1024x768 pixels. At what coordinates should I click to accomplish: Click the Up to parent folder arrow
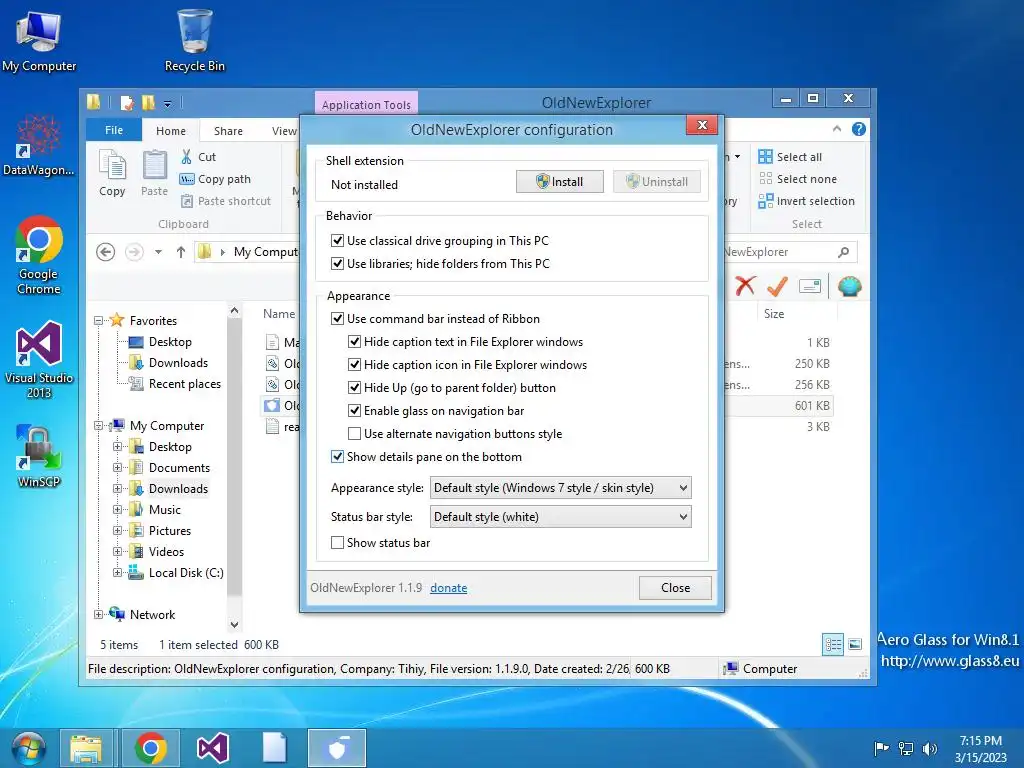181,251
